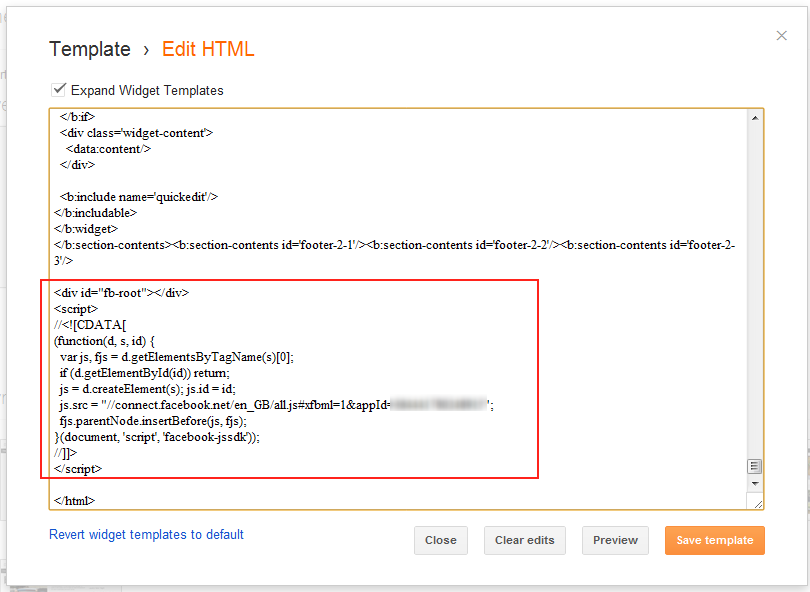810x592 pixels.
Task: Click the (function(d, s, id) { line
Action: (104, 341)
